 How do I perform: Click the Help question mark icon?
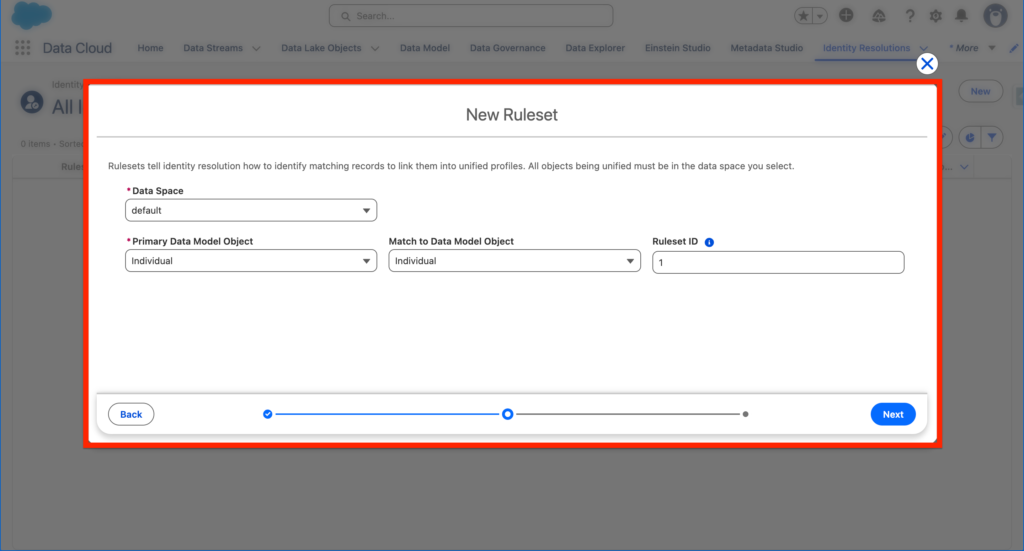click(910, 16)
